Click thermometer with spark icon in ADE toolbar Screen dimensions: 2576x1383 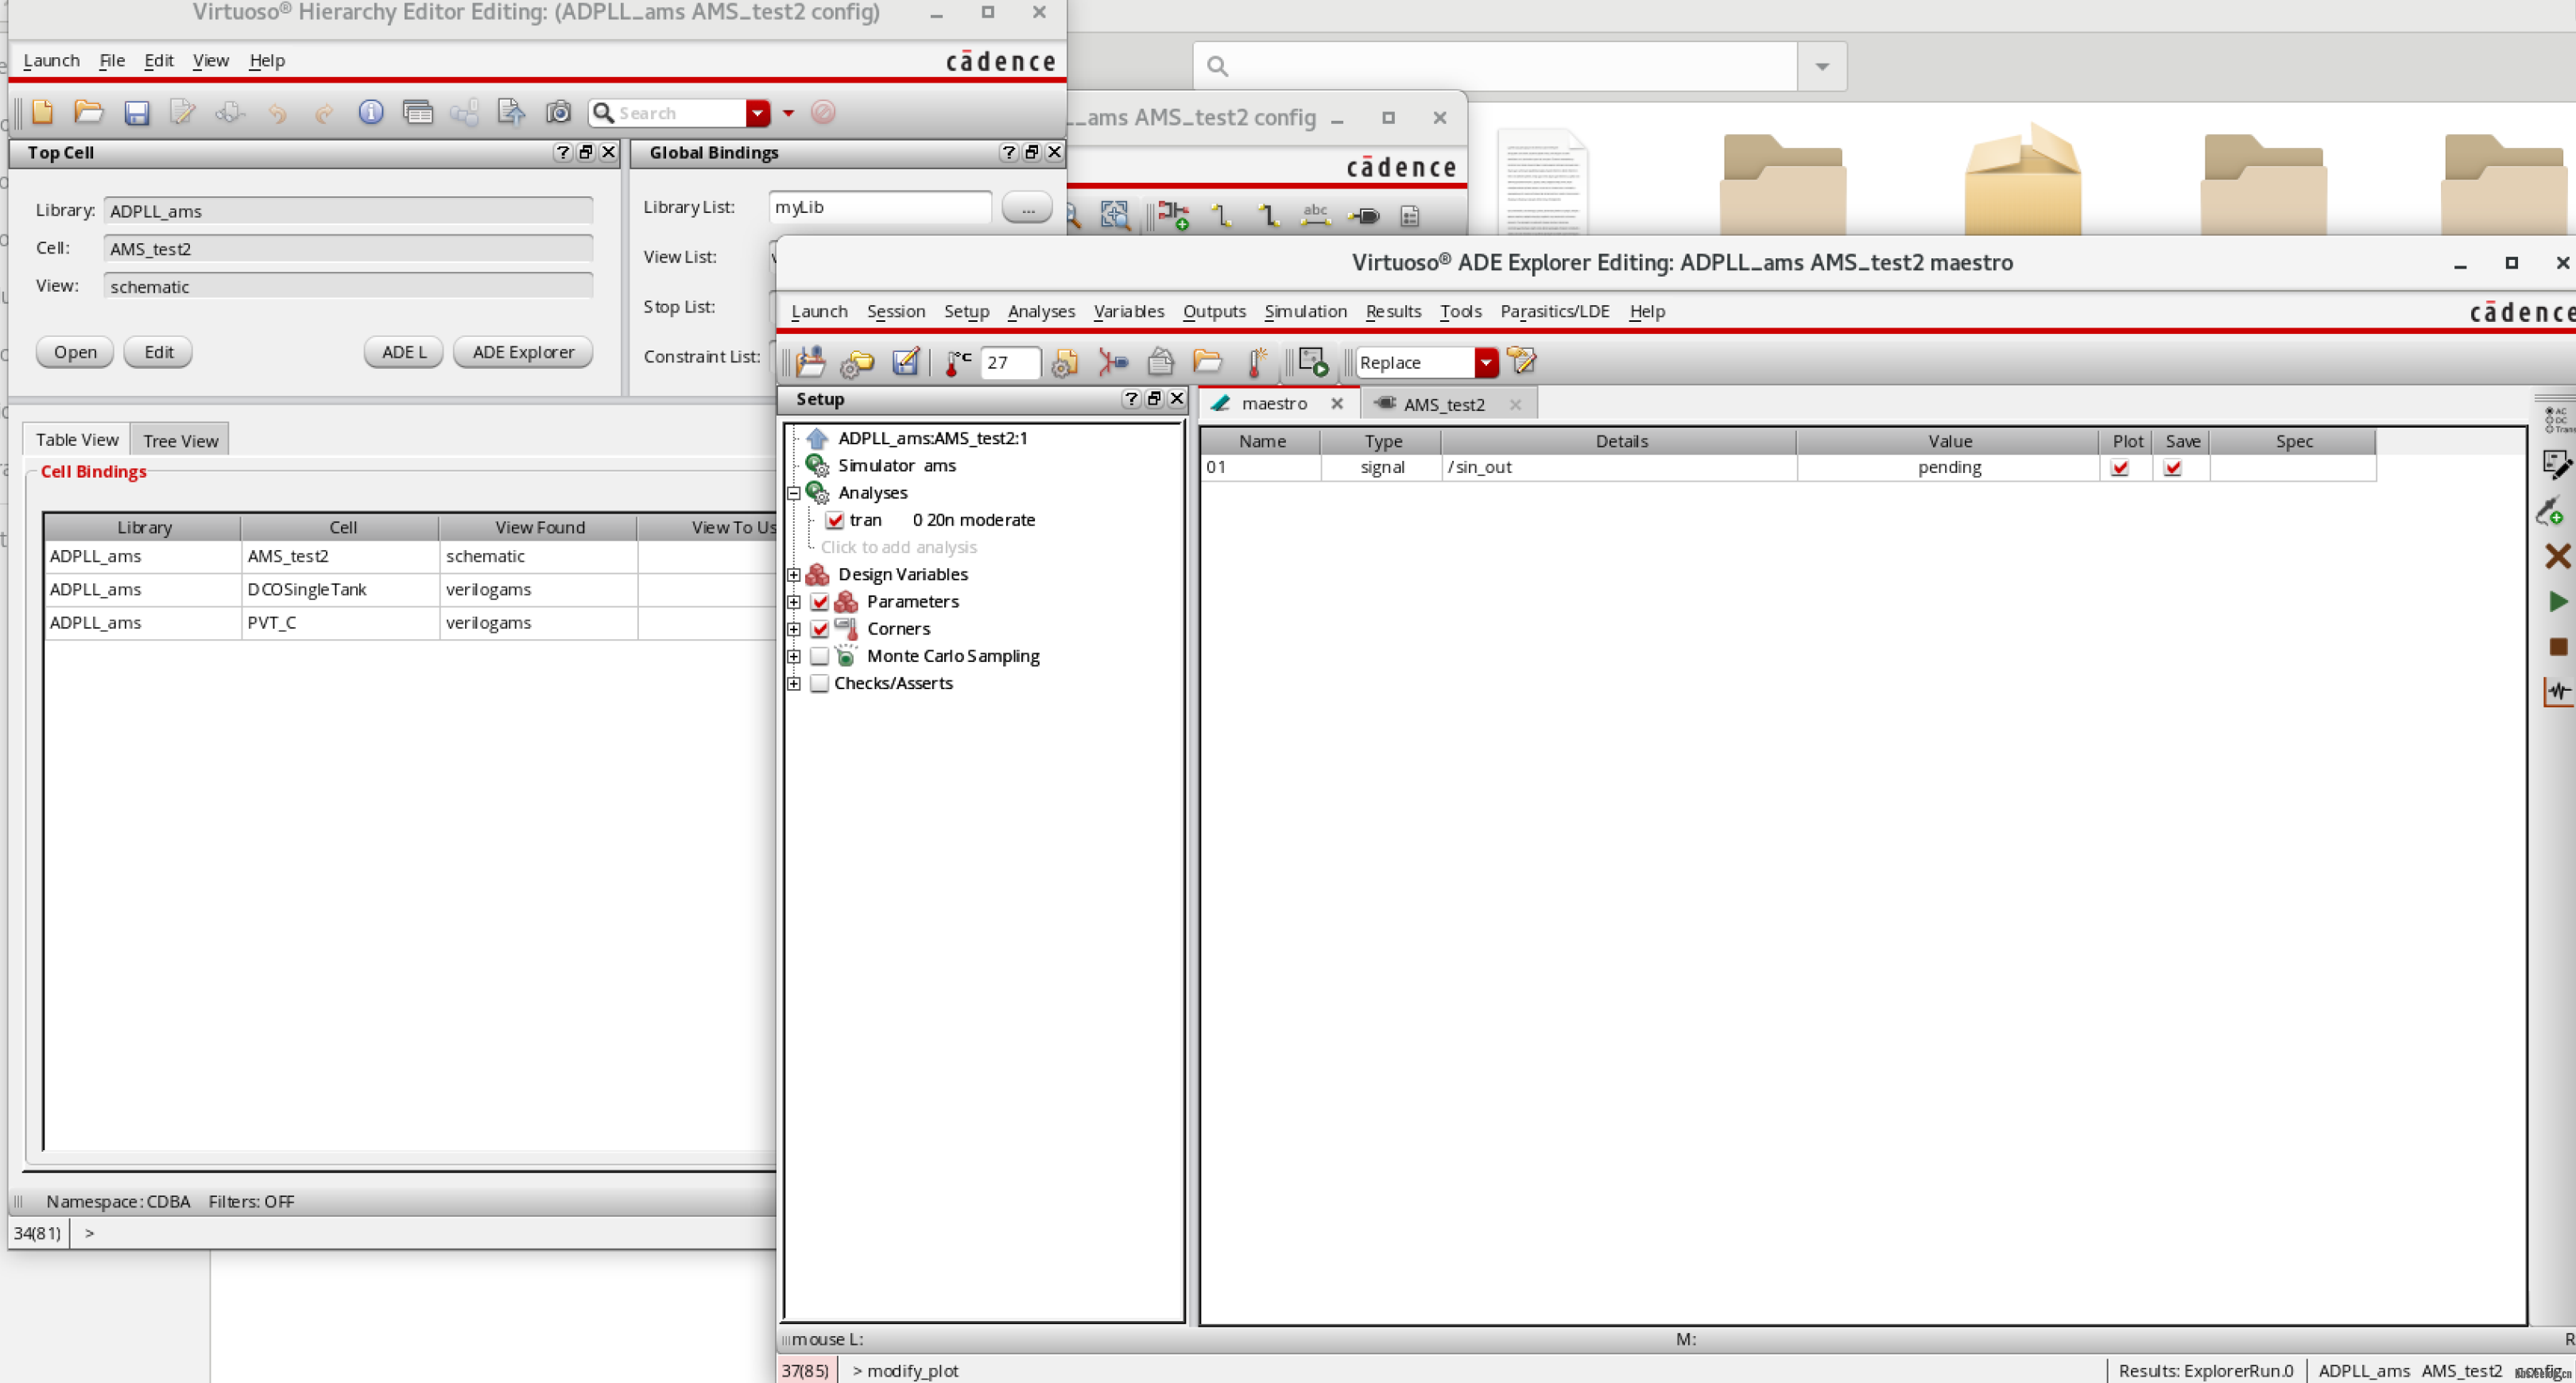1257,362
